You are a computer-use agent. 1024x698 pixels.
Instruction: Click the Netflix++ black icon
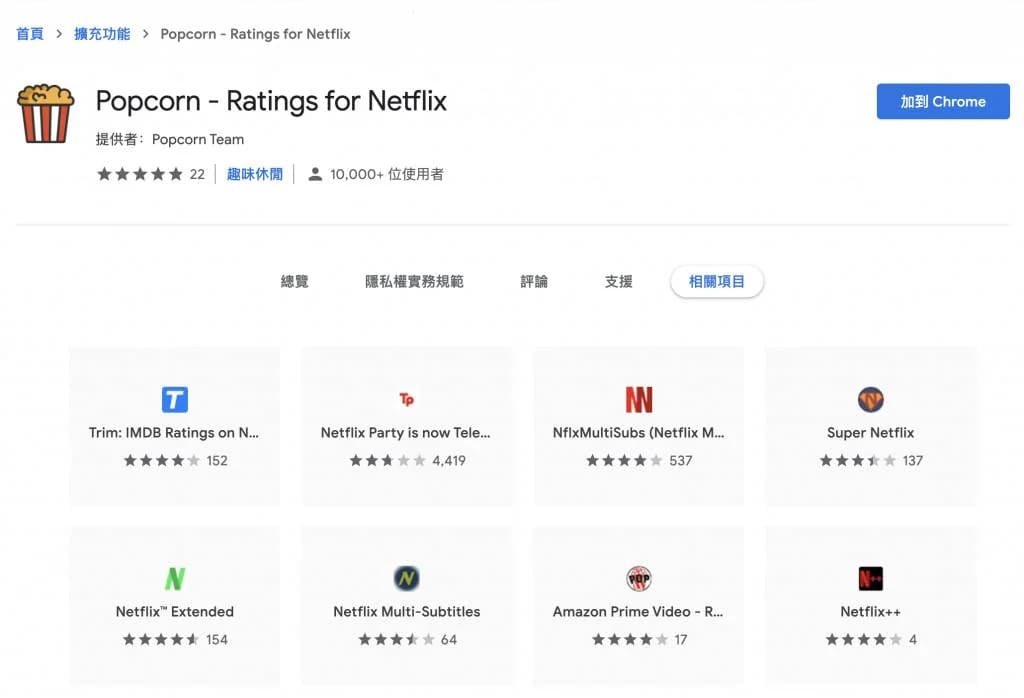870,577
